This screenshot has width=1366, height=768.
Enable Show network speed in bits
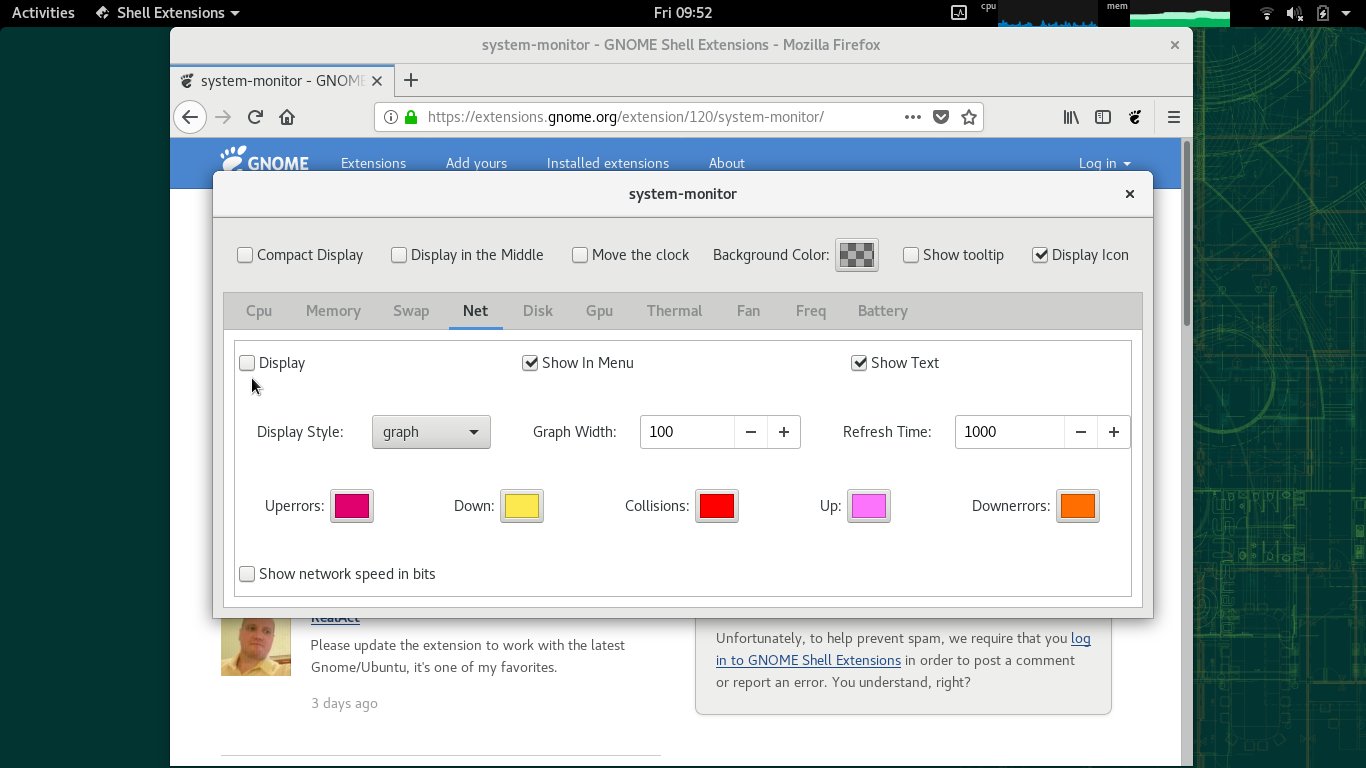[x=247, y=574]
